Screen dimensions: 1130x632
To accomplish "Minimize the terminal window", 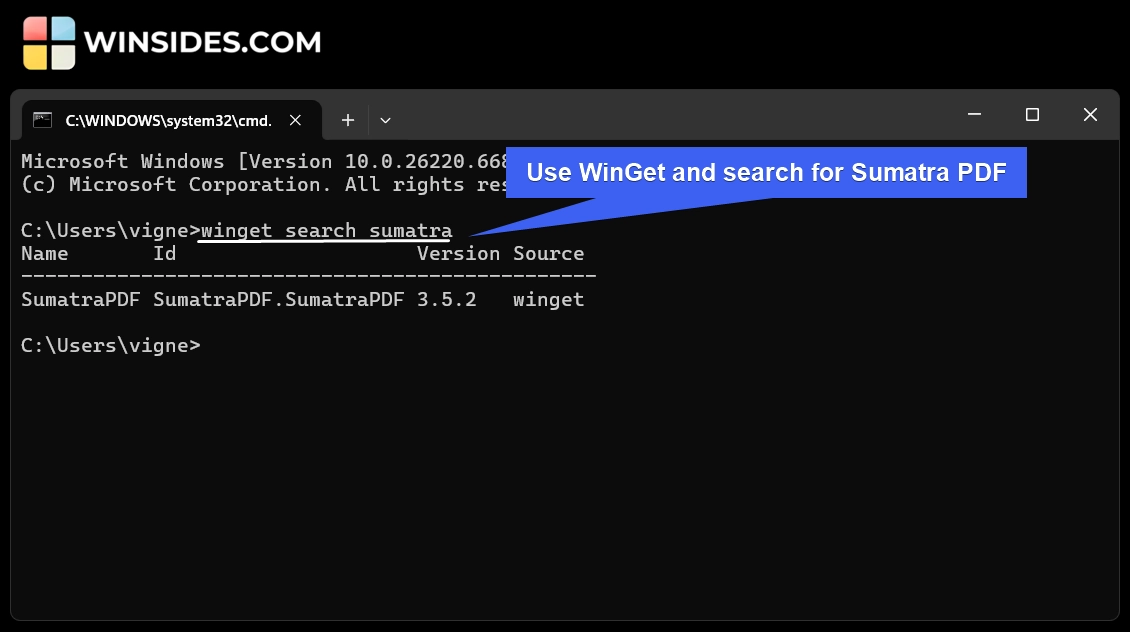I will 974,115.
